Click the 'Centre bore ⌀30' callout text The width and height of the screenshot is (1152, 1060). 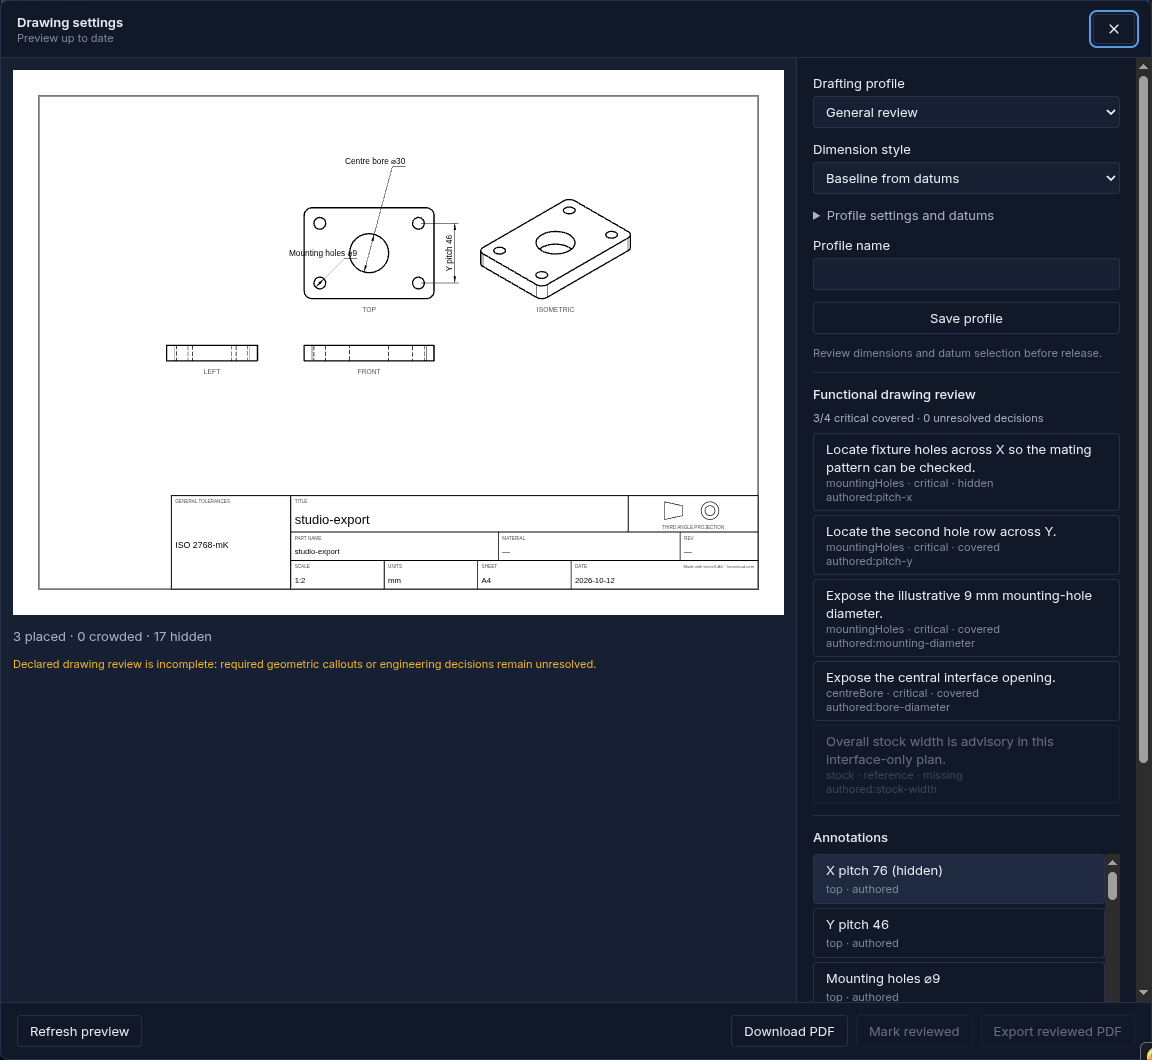pos(375,161)
